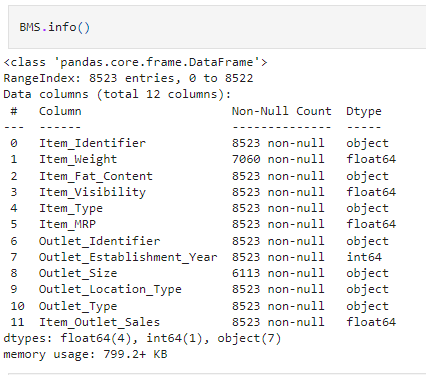Screen dimensions: 426x375
Task: Click the Item_Type row name
Action: (71, 209)
